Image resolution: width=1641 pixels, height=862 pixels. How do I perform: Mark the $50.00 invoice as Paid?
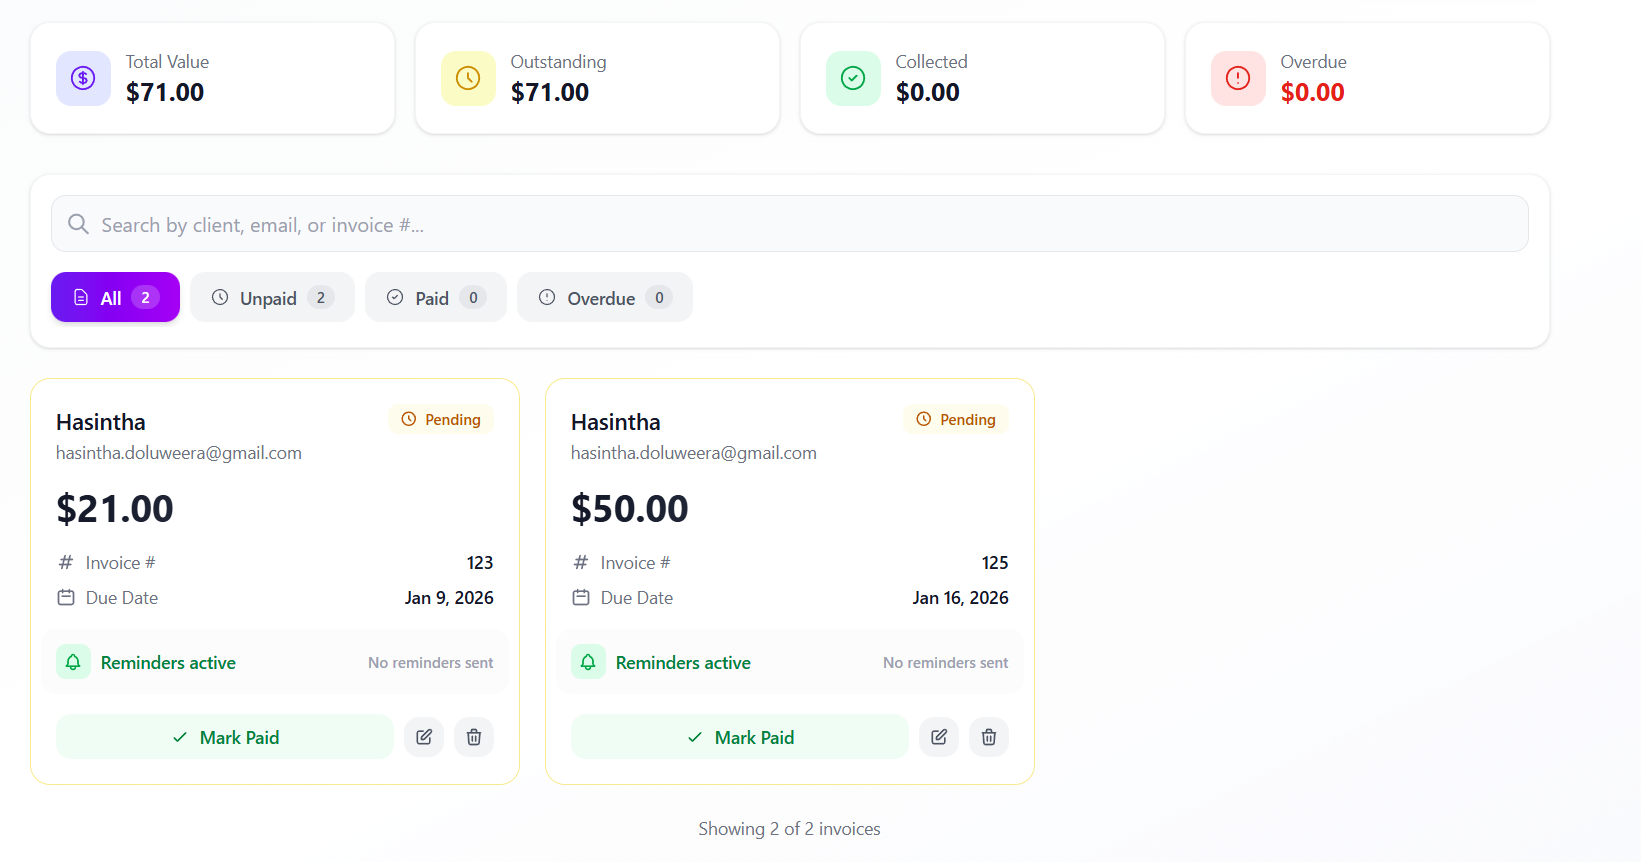tap(739, 736)
